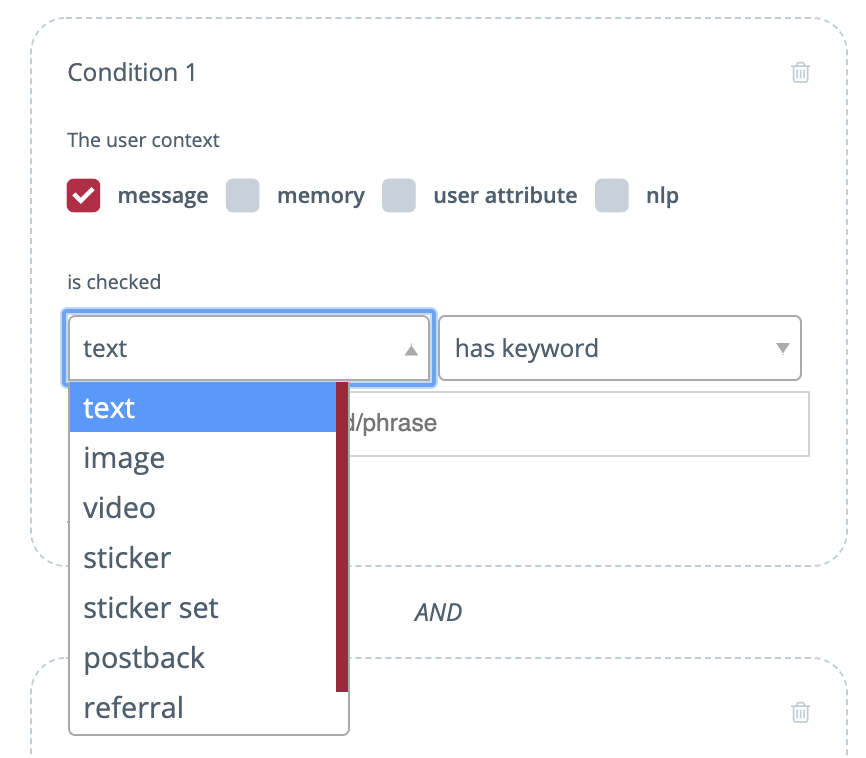The image size is (866, 758).
Task: Click the message checkbox label
Action: tap(163, 196)
